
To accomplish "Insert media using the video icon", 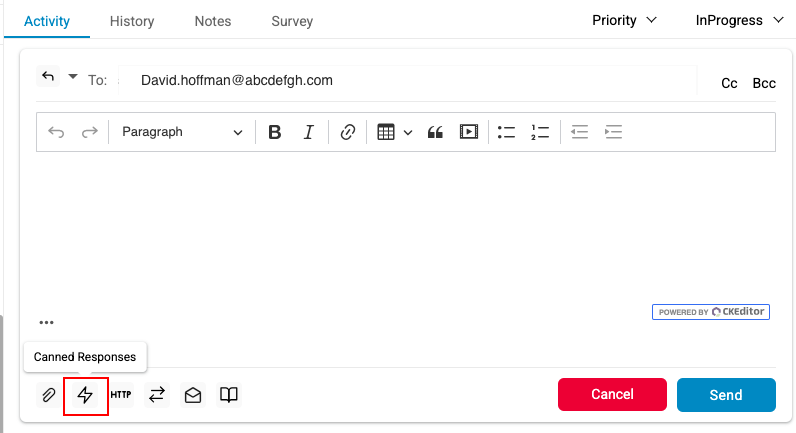I will [468, 132].
